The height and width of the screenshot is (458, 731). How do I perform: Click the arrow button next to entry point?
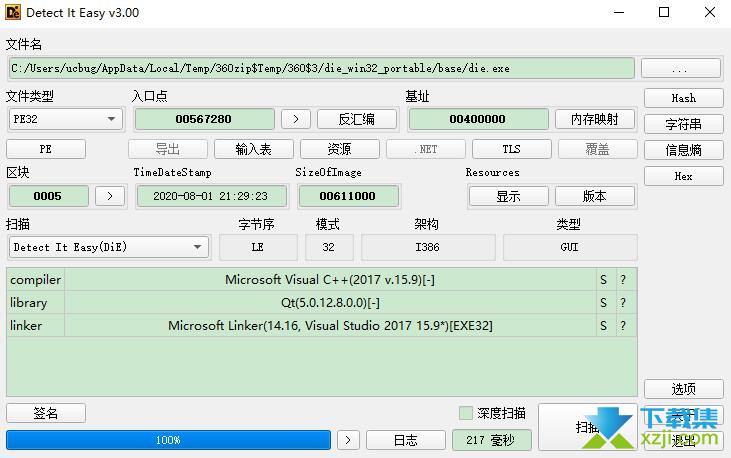[x=296, y=119]
